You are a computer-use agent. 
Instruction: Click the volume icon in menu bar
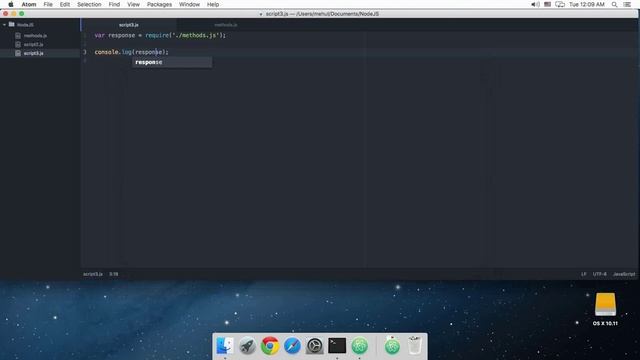pyautogui.click(x=535, y=4)
